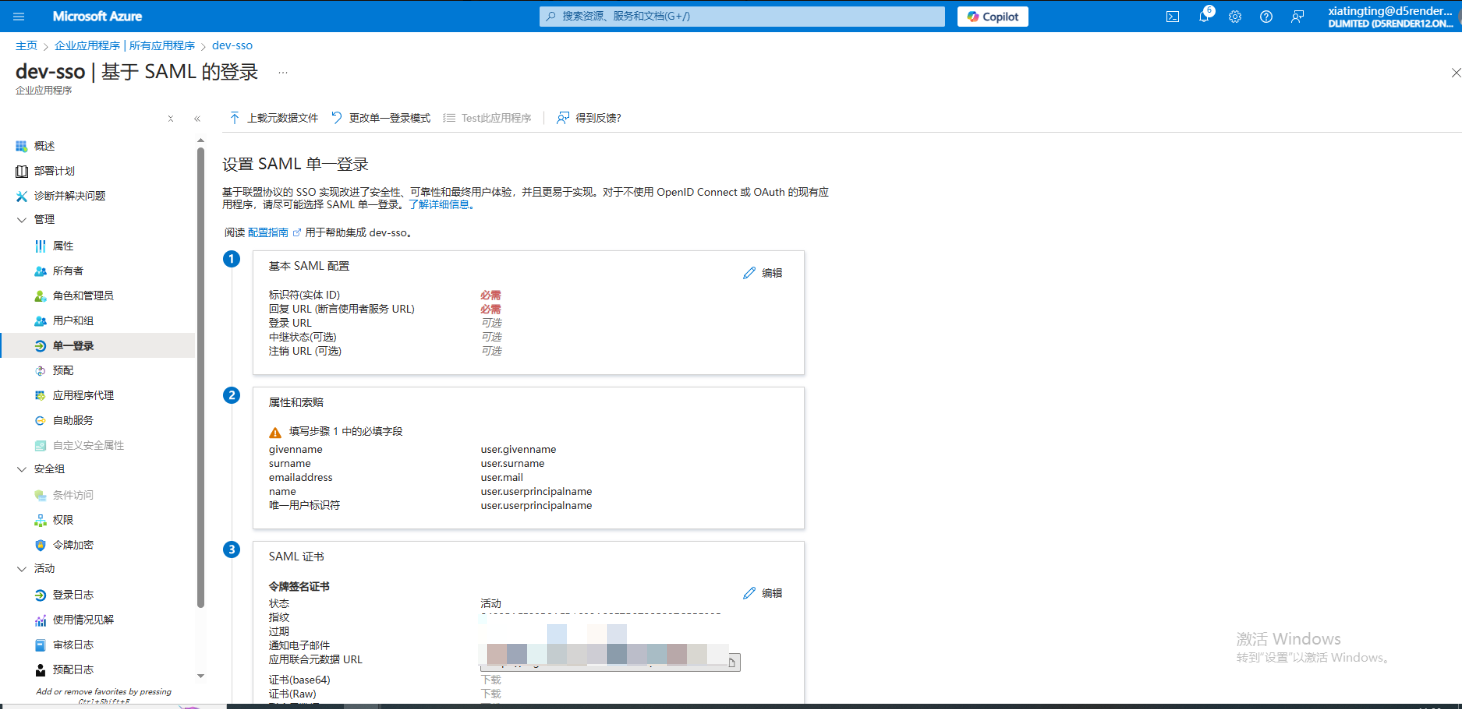This screenshot has height=709, width=1462.
Task: Go to 企业应用程序 | 所有应用程序 breadcrumb
Action: pyautogui.click(x=125, y=46)
